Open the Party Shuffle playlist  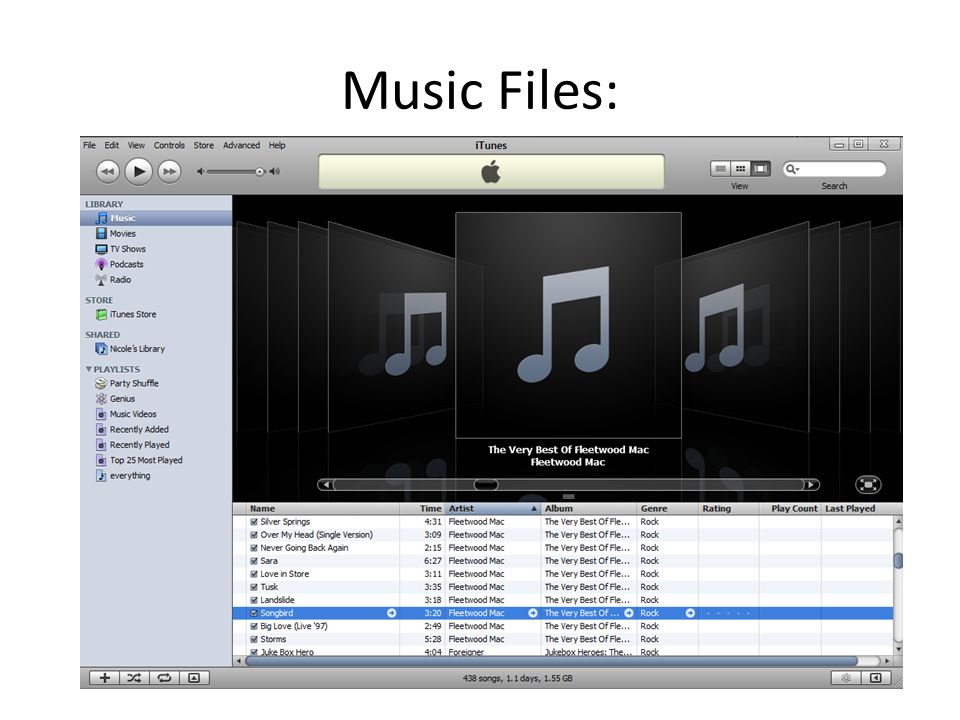click(156, 383)
